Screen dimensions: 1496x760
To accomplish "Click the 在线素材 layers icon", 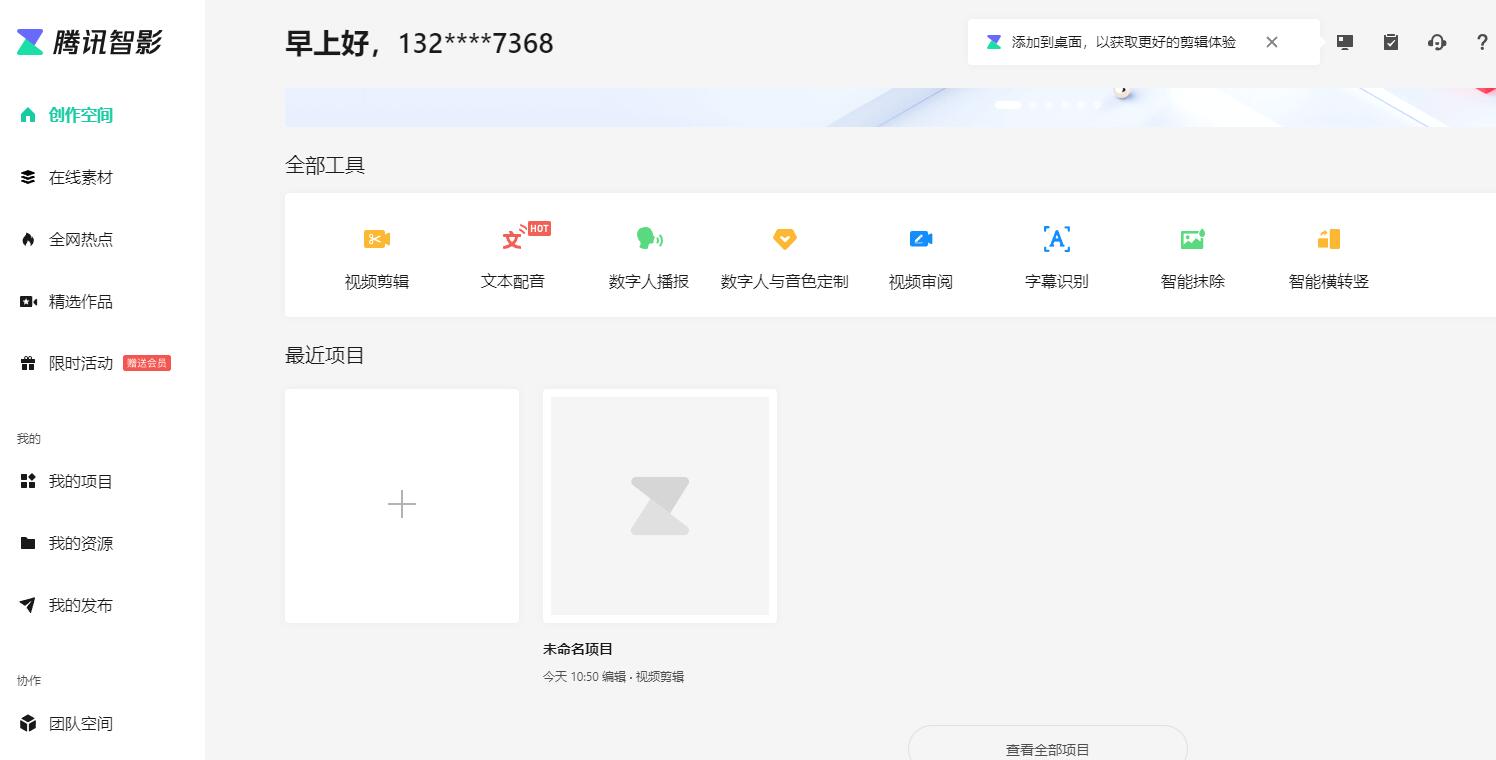I will pos(28,177).
